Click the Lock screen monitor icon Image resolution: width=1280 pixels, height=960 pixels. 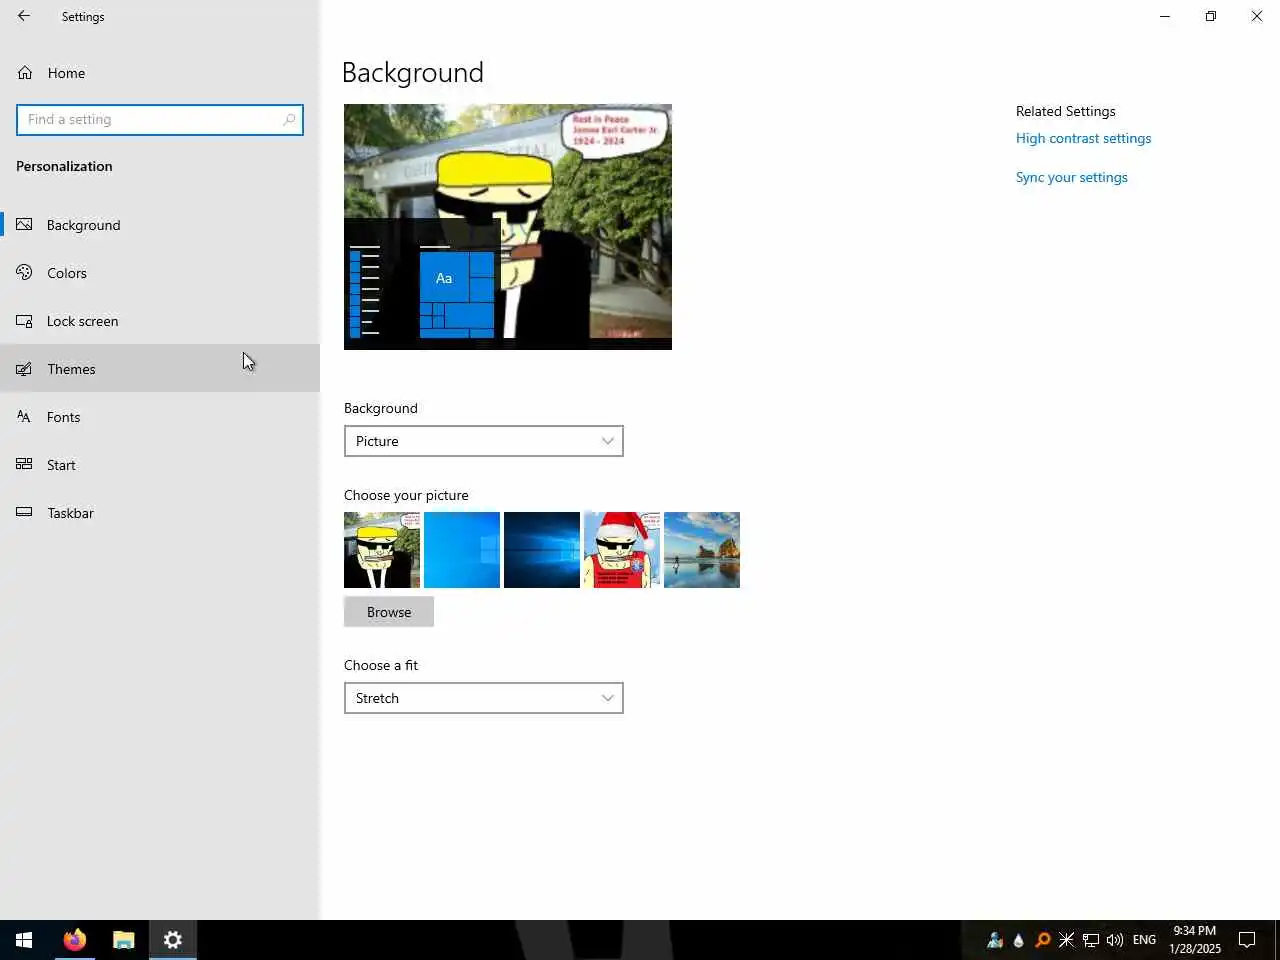(x=24, y=321)
